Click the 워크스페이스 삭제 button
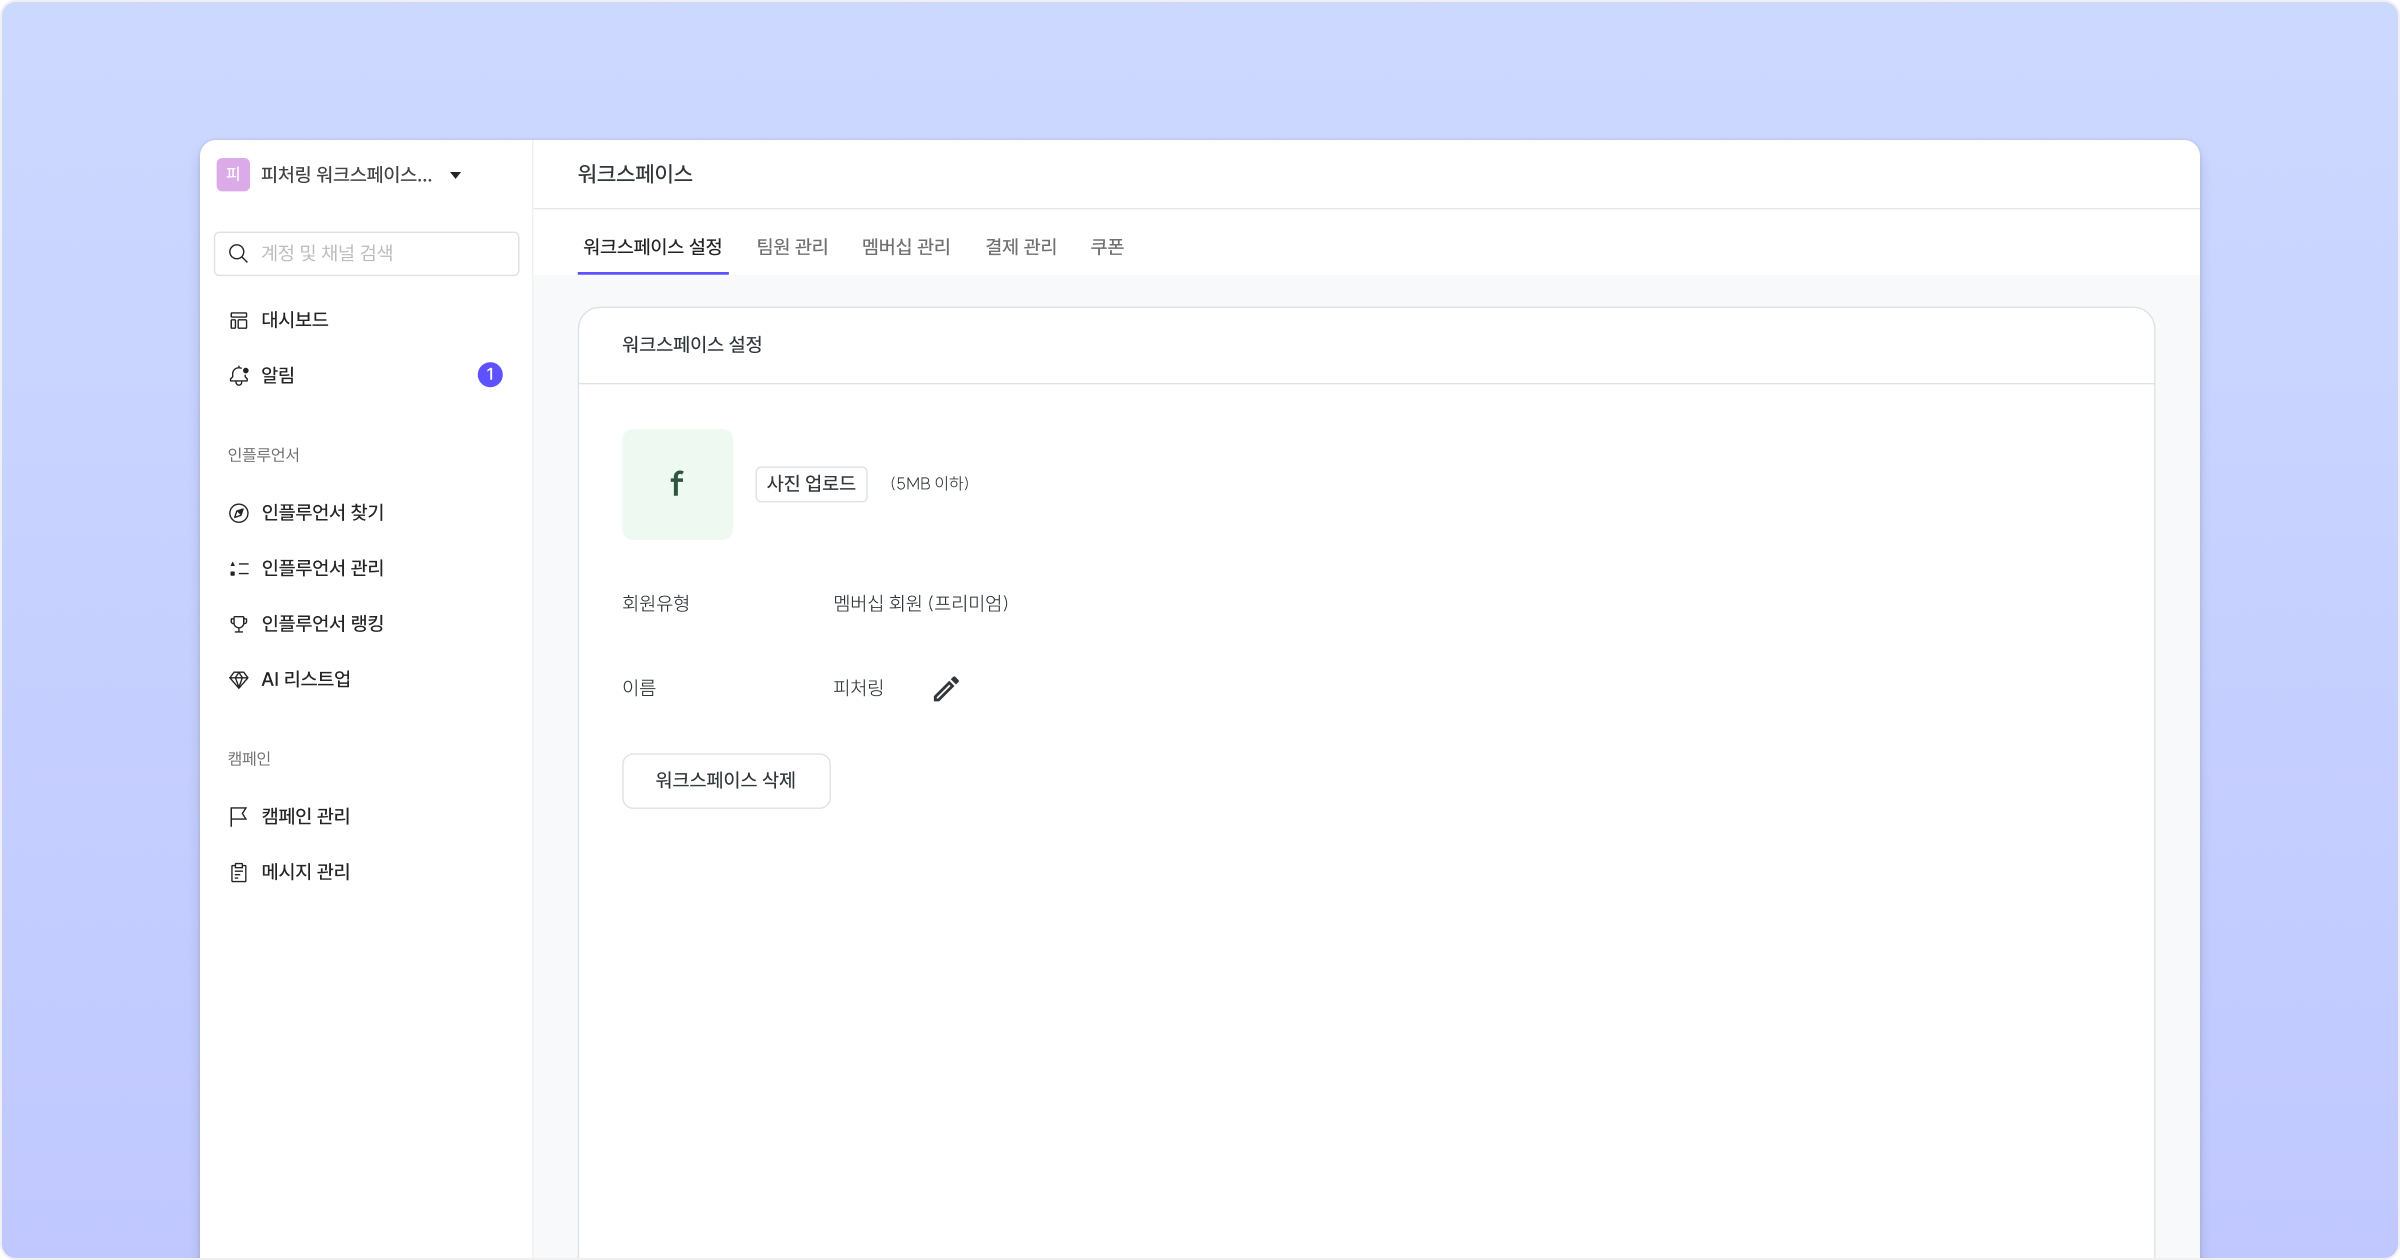Screen dimensions: 2400x1260 [x=726, y=781]
